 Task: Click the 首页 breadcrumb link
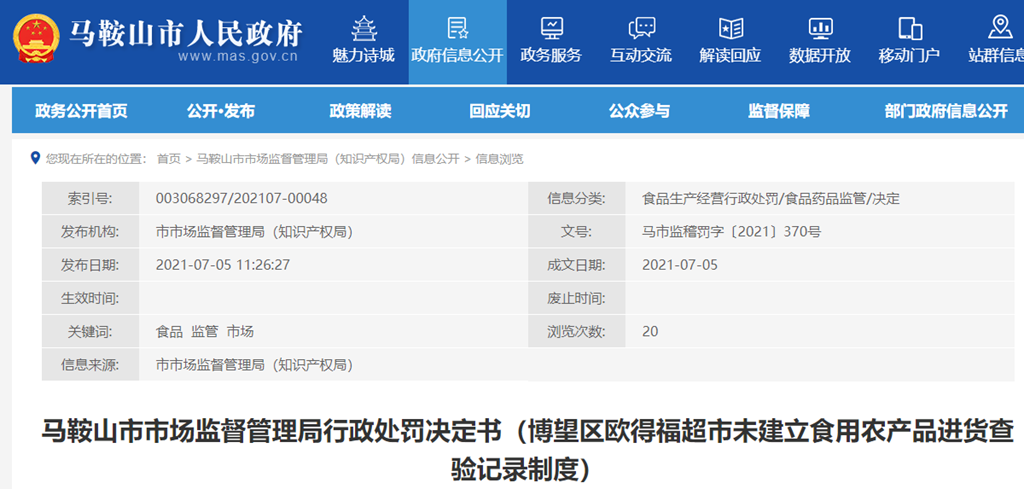coord(169,159)
